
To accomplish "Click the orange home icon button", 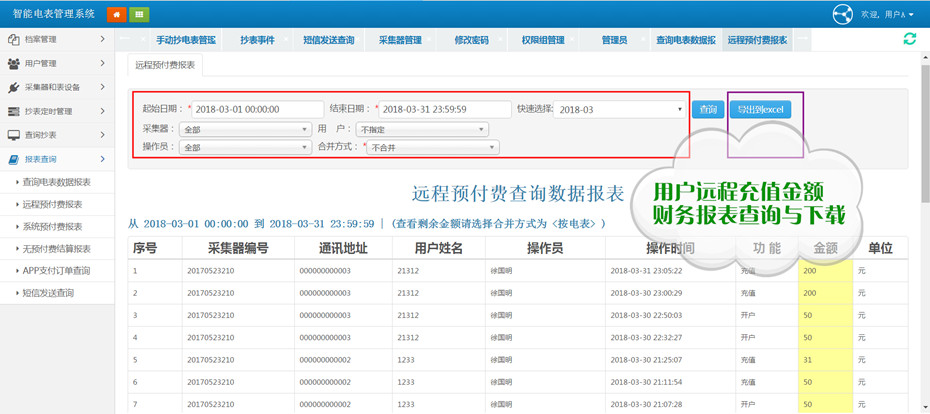I will (116, 14).
